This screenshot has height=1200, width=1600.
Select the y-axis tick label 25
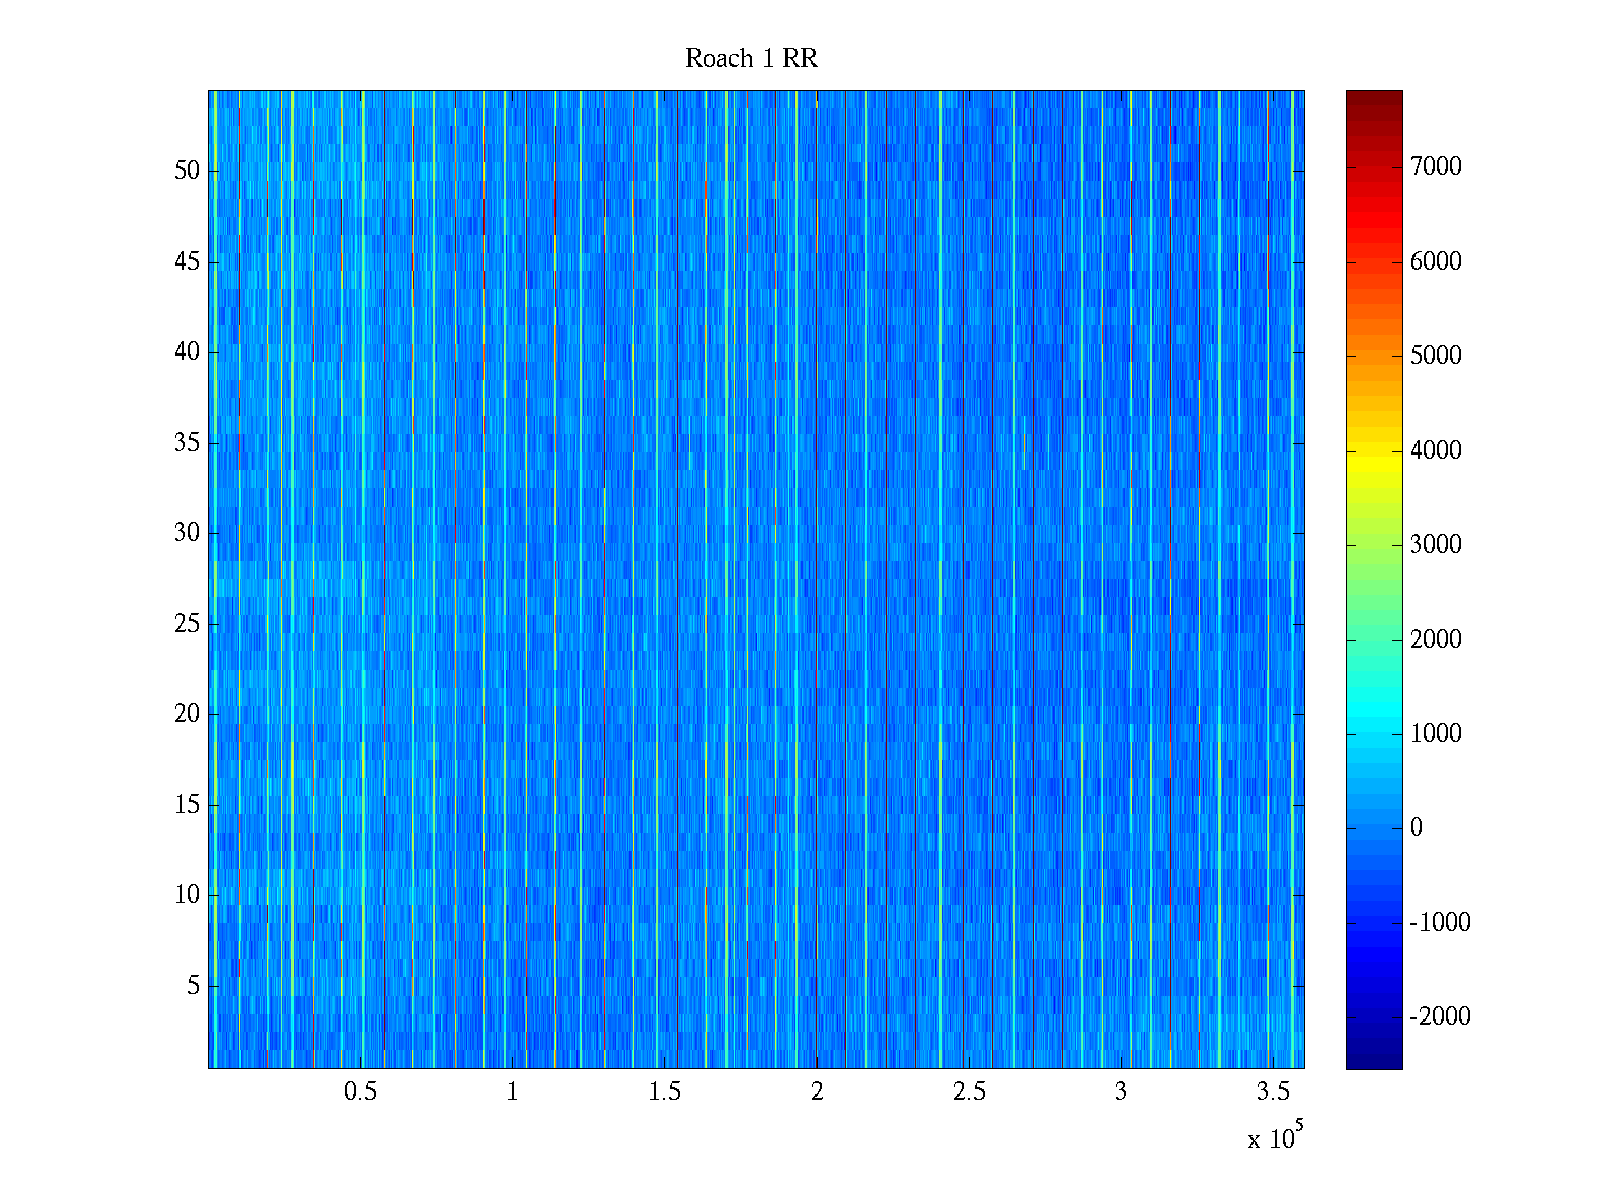coord(187,624)
